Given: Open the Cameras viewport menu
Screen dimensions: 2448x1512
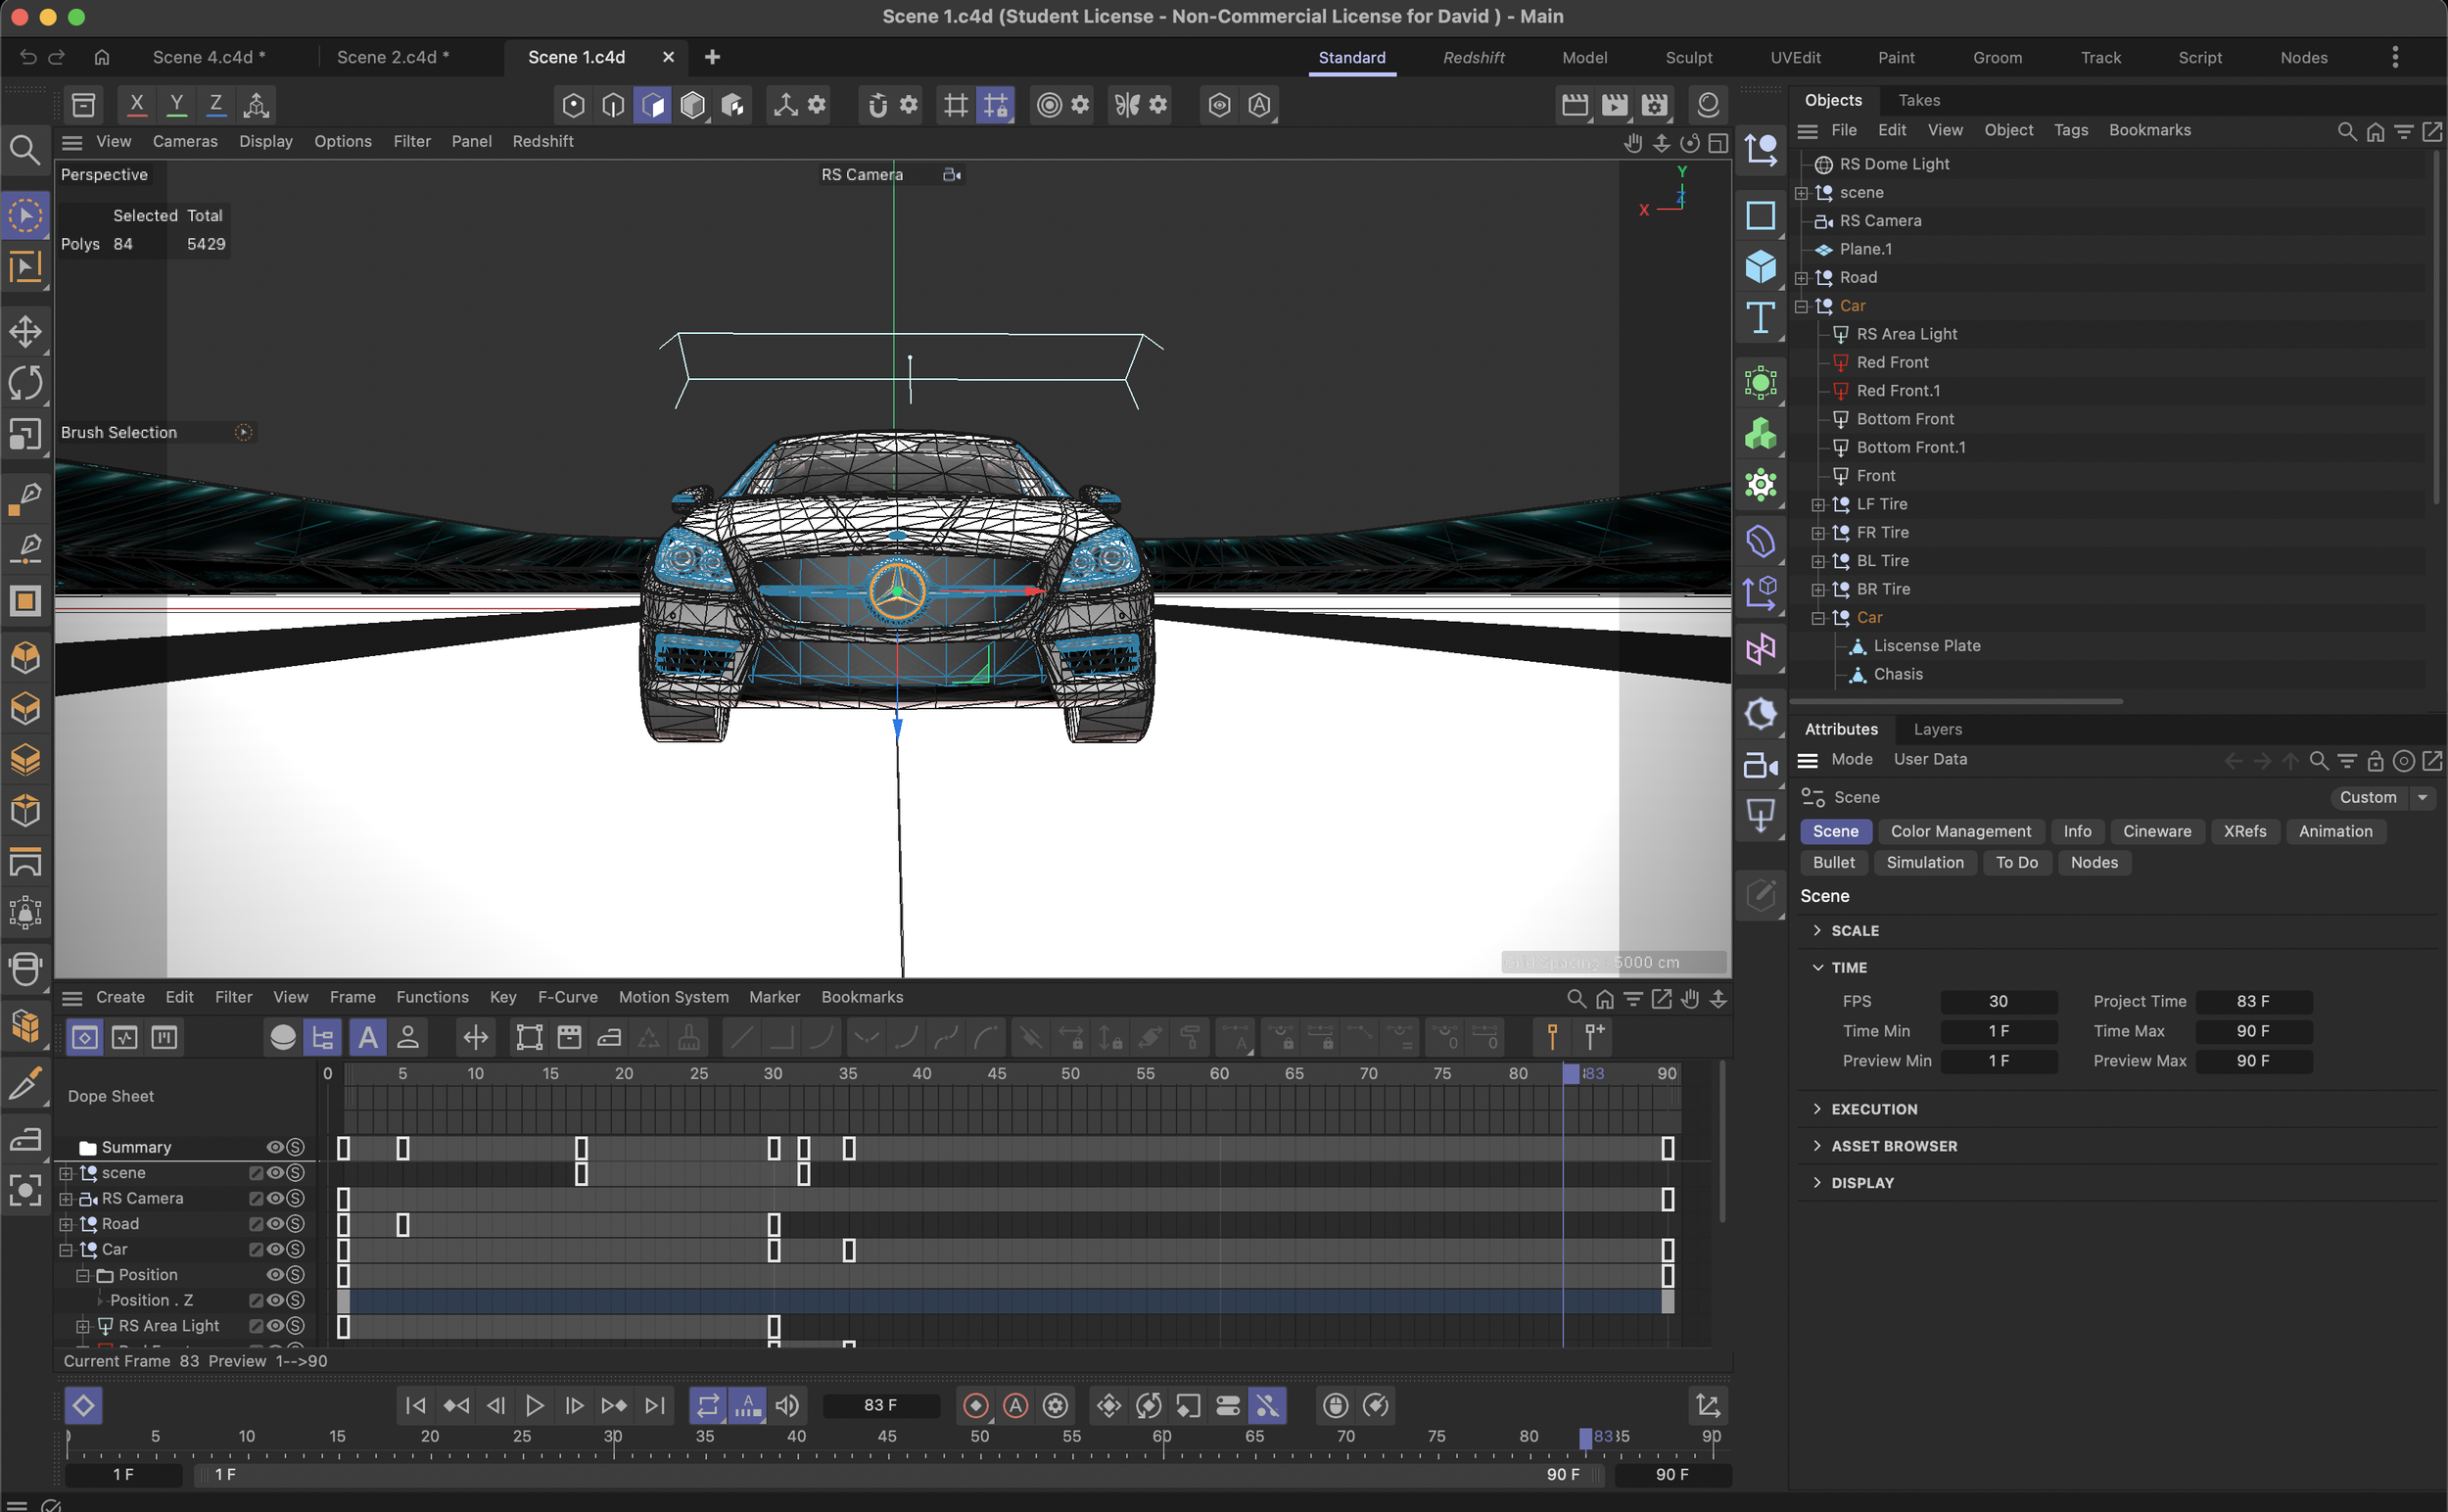Looking at the screenshot, I should 185,141.
